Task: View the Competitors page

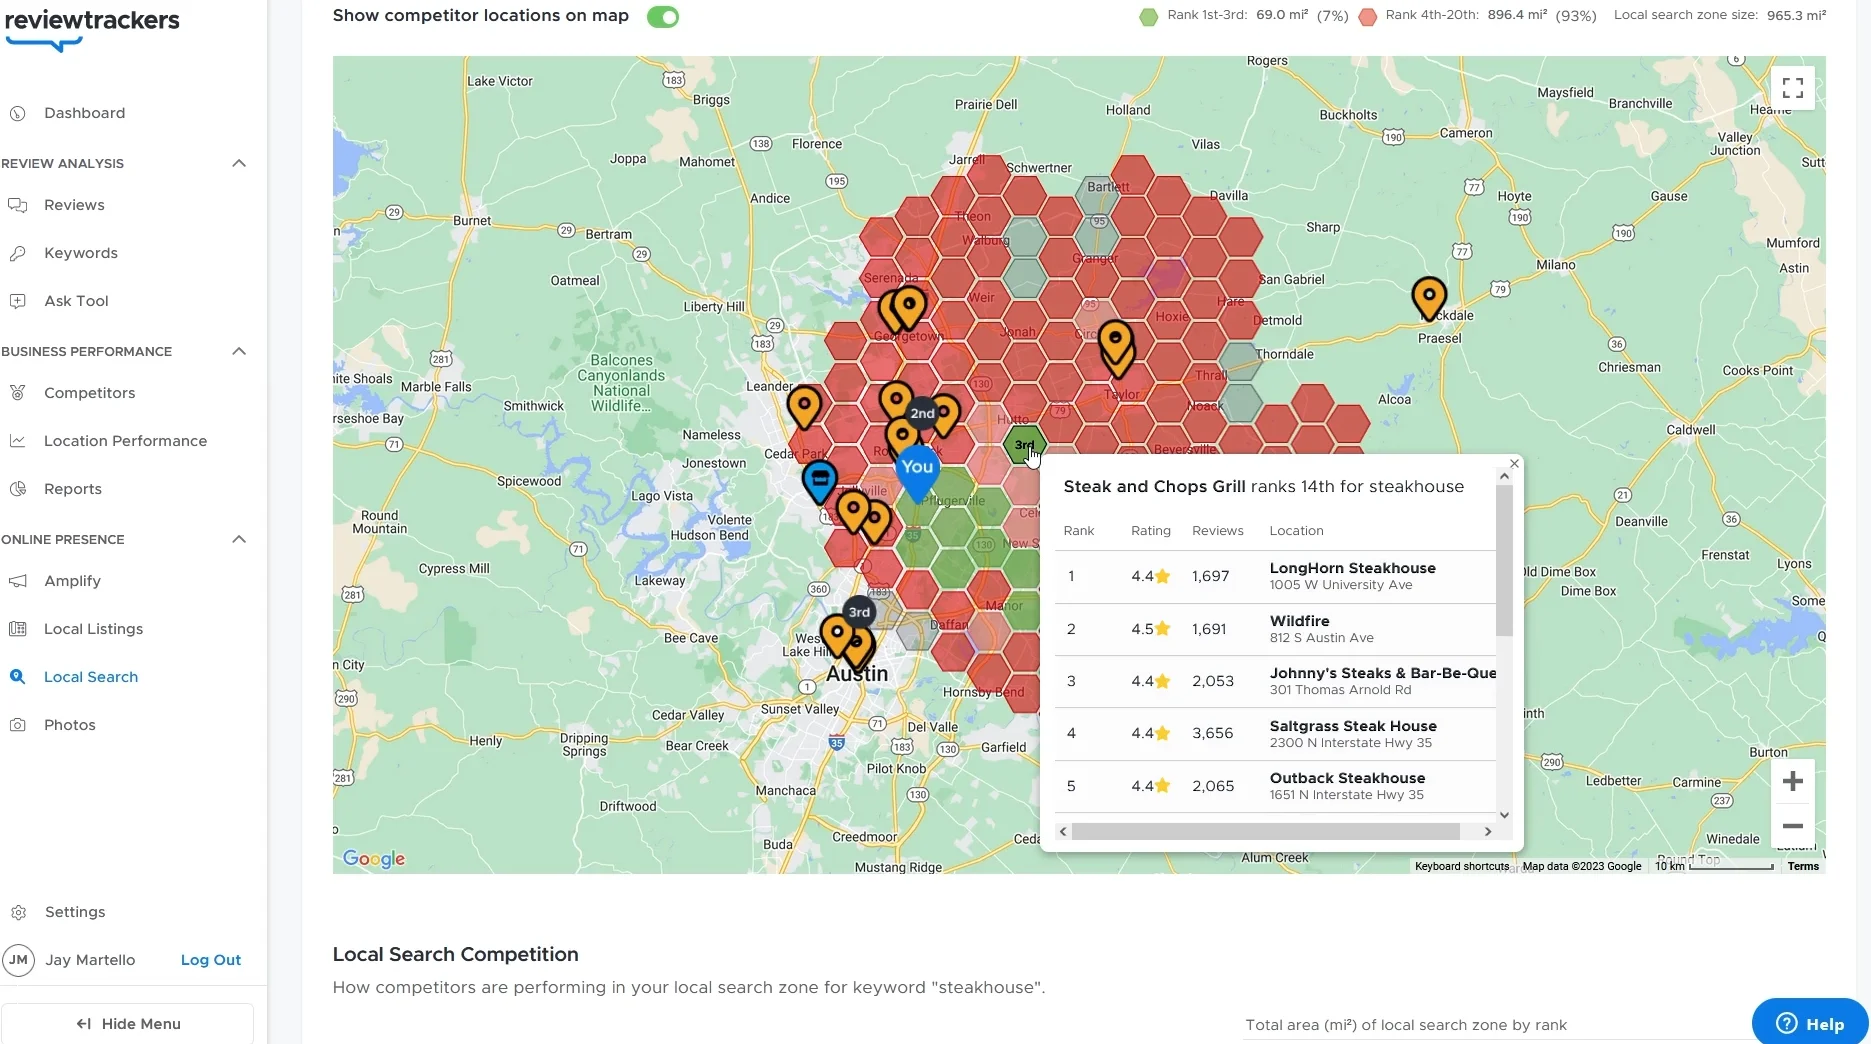Action: click(x=88, y=393)
